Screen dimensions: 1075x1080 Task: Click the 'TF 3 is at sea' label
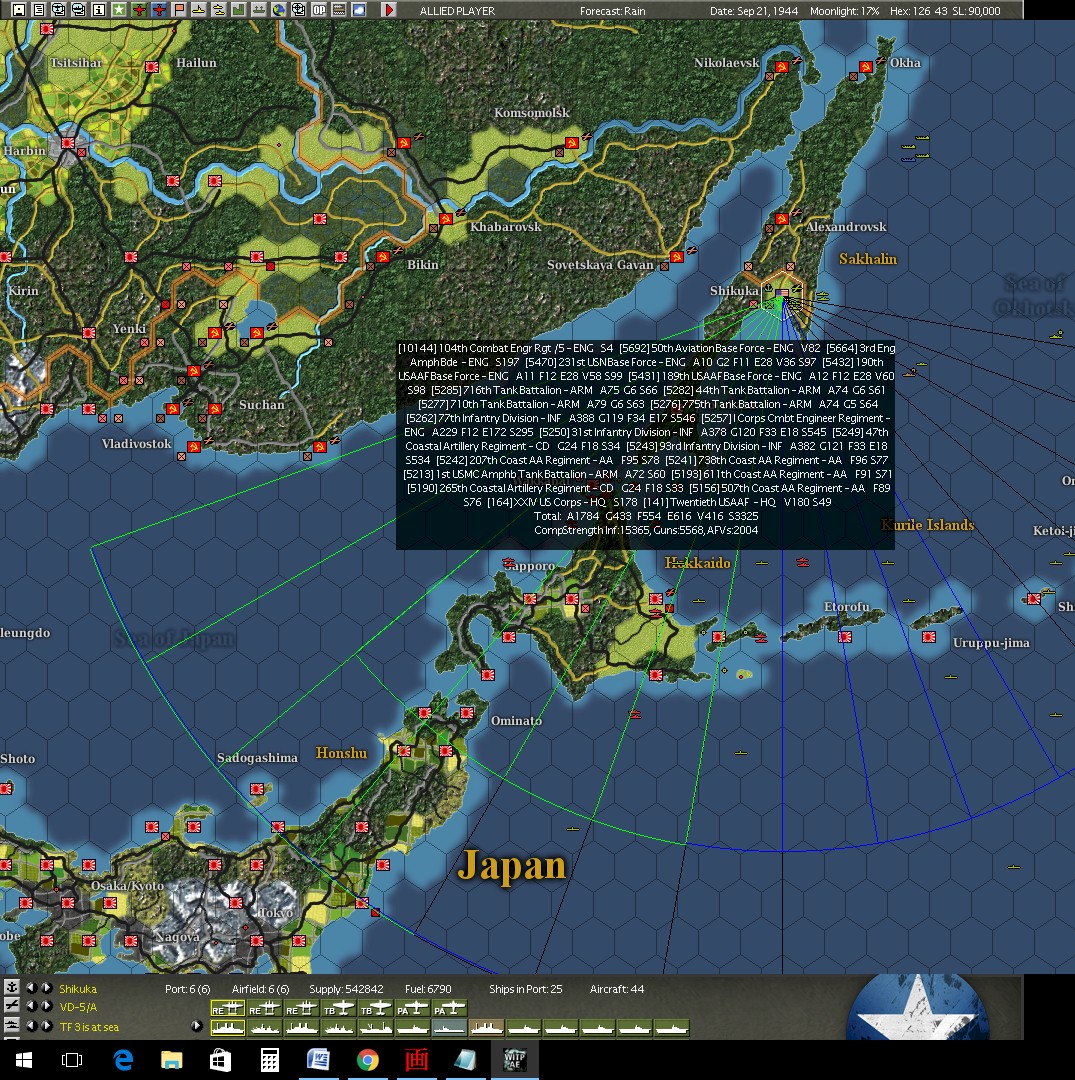pyautogui.click(x=89, y=1026)
